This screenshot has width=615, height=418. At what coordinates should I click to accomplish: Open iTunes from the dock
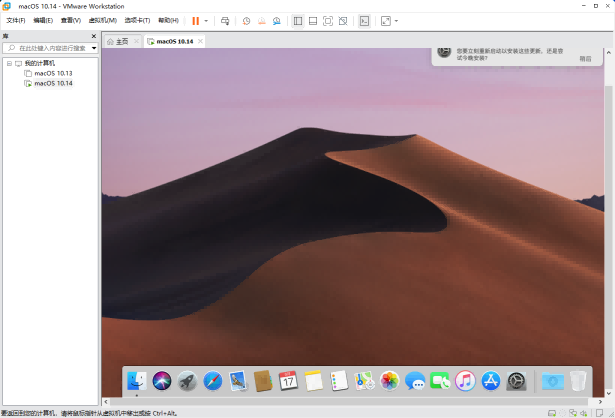[x=465, y=381]
